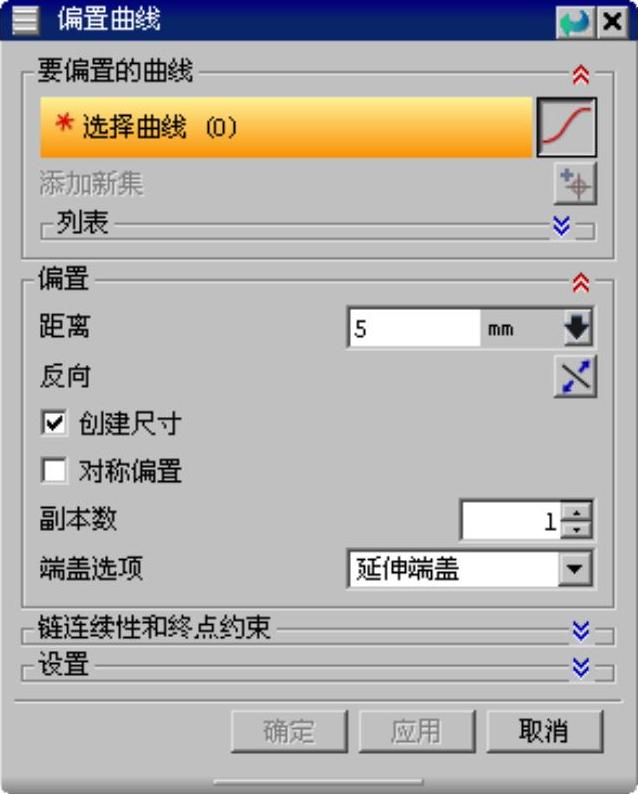
Task: Click the Add New Set crosshair icon
Action: pos(575,183)
